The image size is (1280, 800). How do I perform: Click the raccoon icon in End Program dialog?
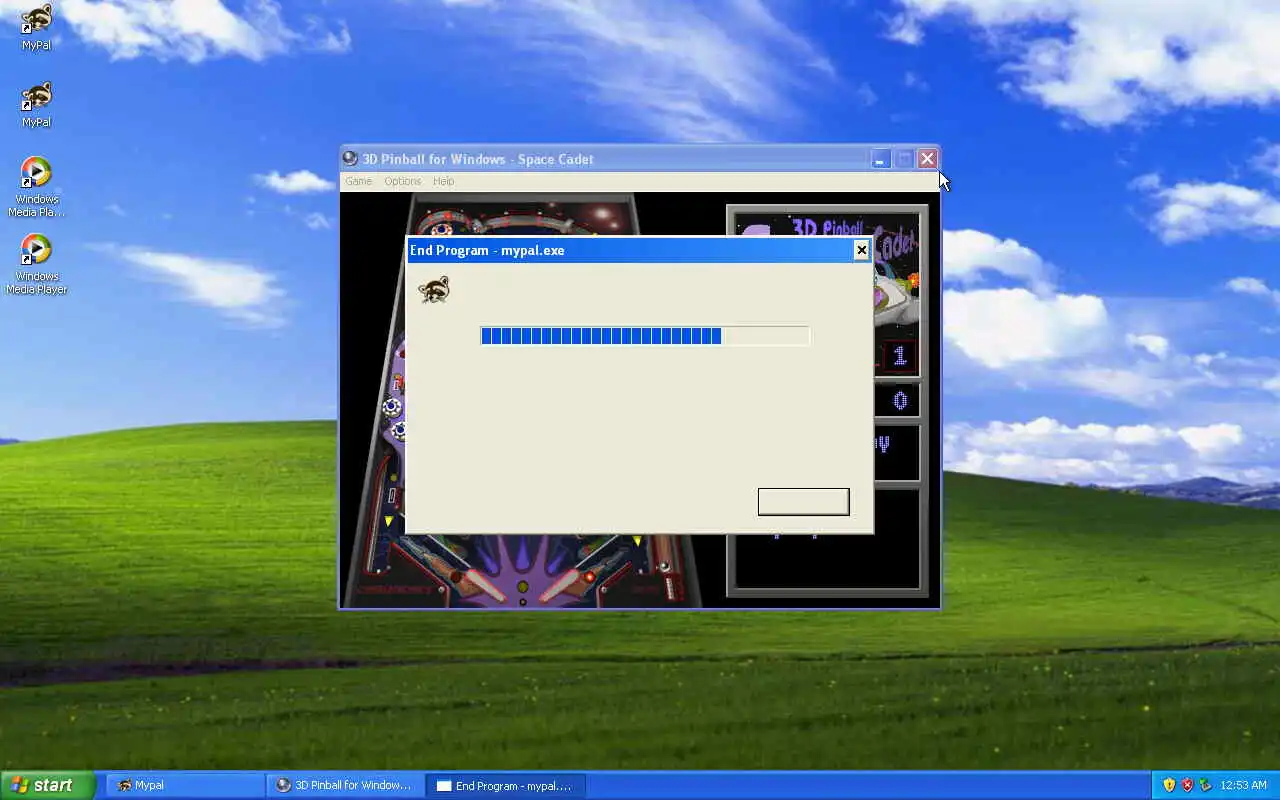[x=434, y=290]
